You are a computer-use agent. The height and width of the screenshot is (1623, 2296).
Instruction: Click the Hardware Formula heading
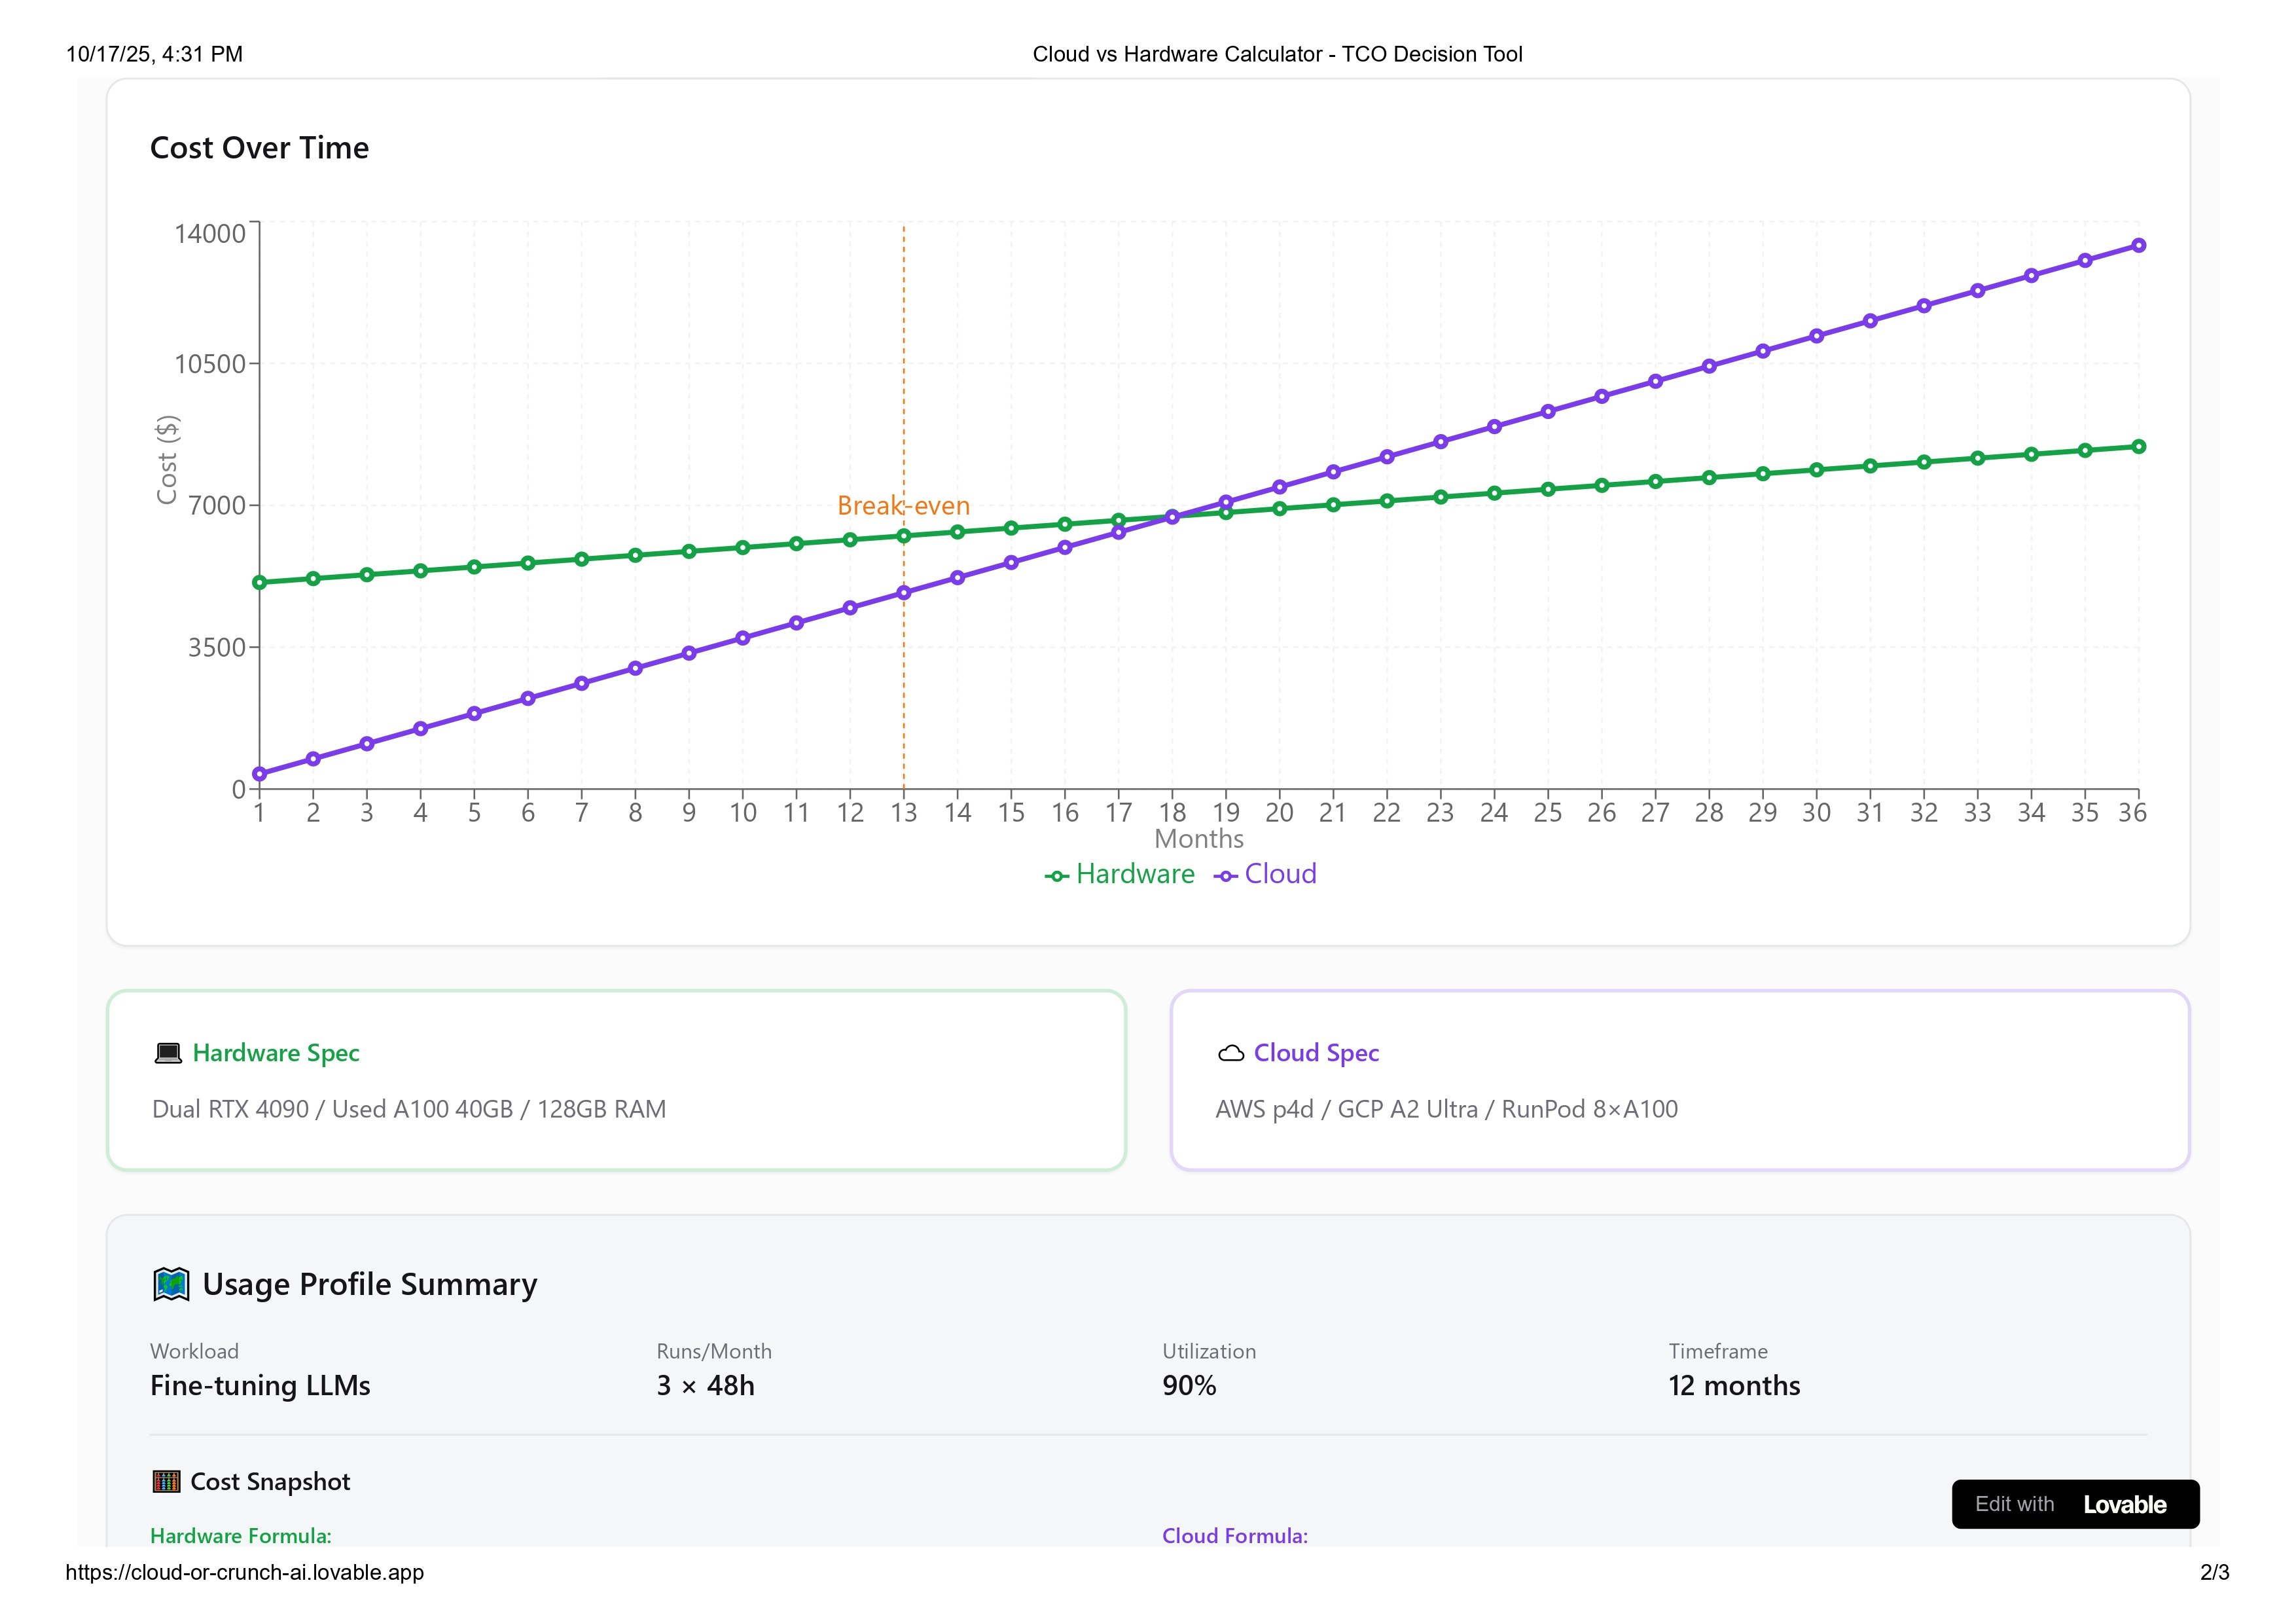click(241, 1536)
